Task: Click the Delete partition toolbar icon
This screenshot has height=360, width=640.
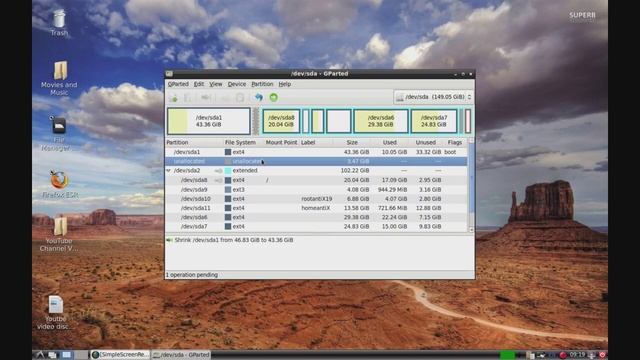Action: tap(188, 98)
